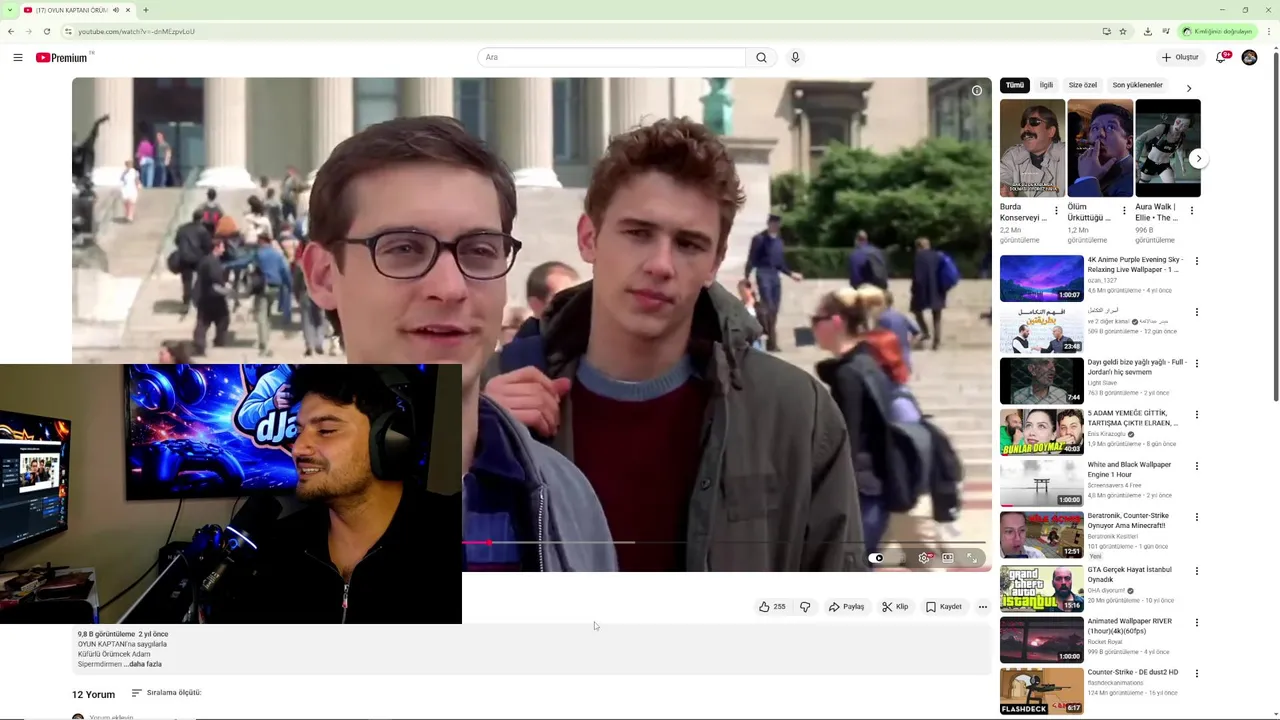Start voice search with microphone icon
This screenshot has width=1280, height=720.
point(795,58)
